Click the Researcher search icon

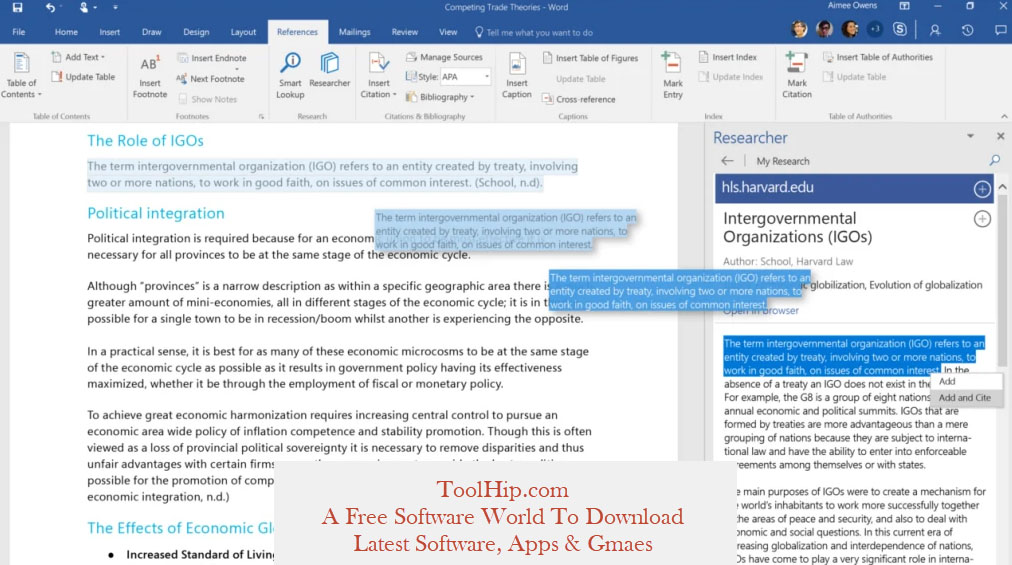(x=995, y=160)
